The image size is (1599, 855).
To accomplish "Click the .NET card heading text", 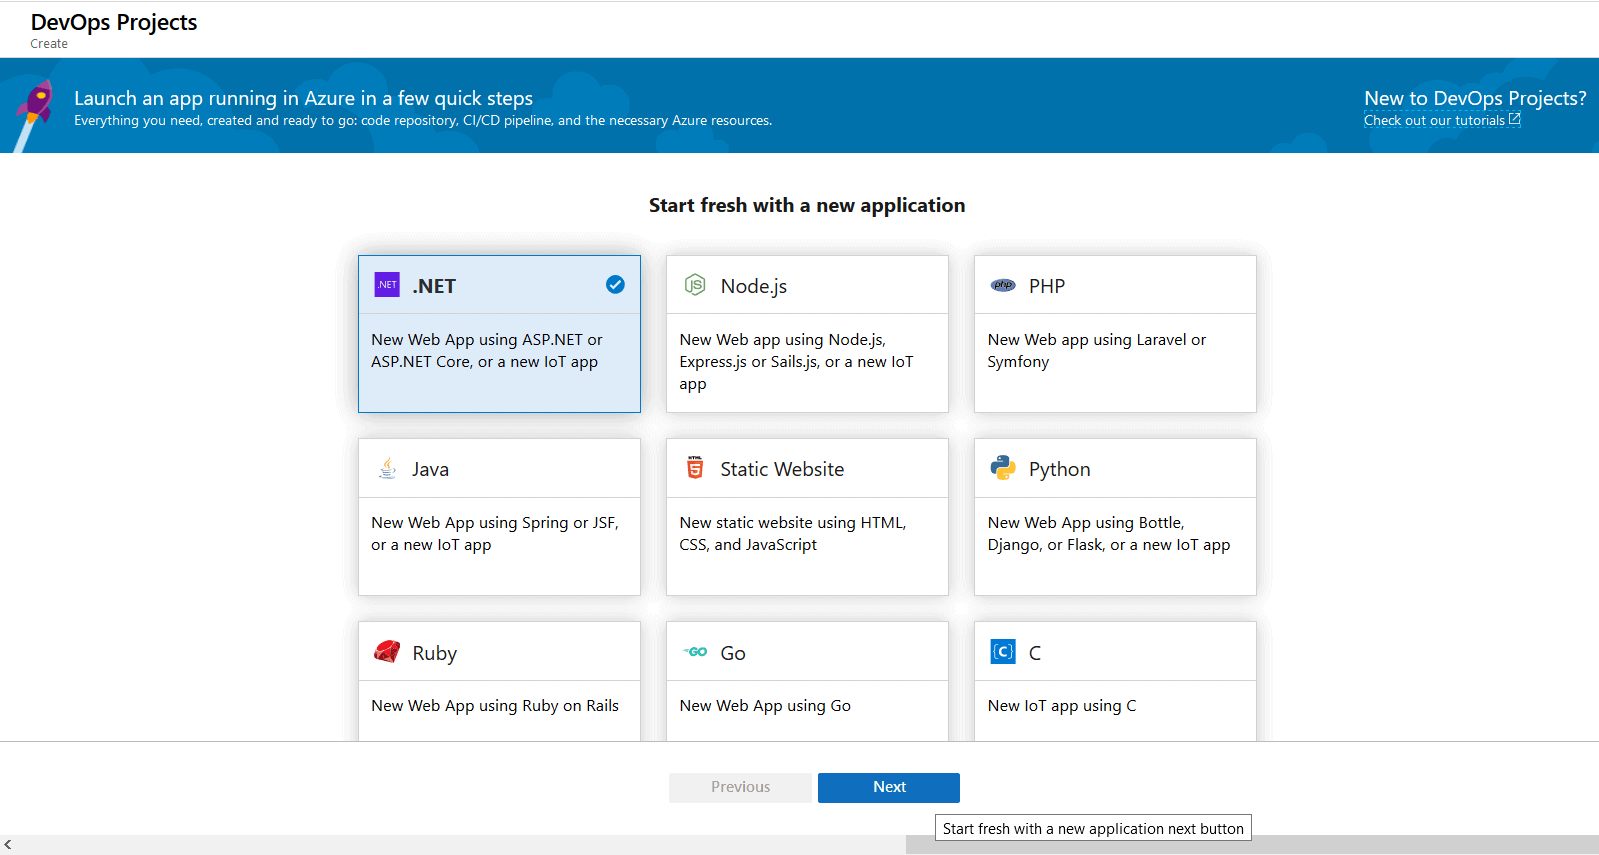I will point(434,286).
